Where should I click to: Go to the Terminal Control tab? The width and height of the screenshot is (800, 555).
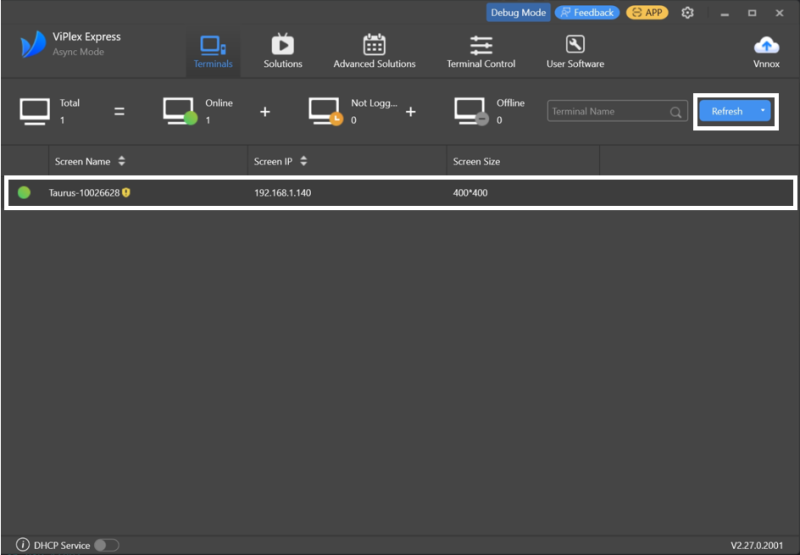tap(481, 51)
